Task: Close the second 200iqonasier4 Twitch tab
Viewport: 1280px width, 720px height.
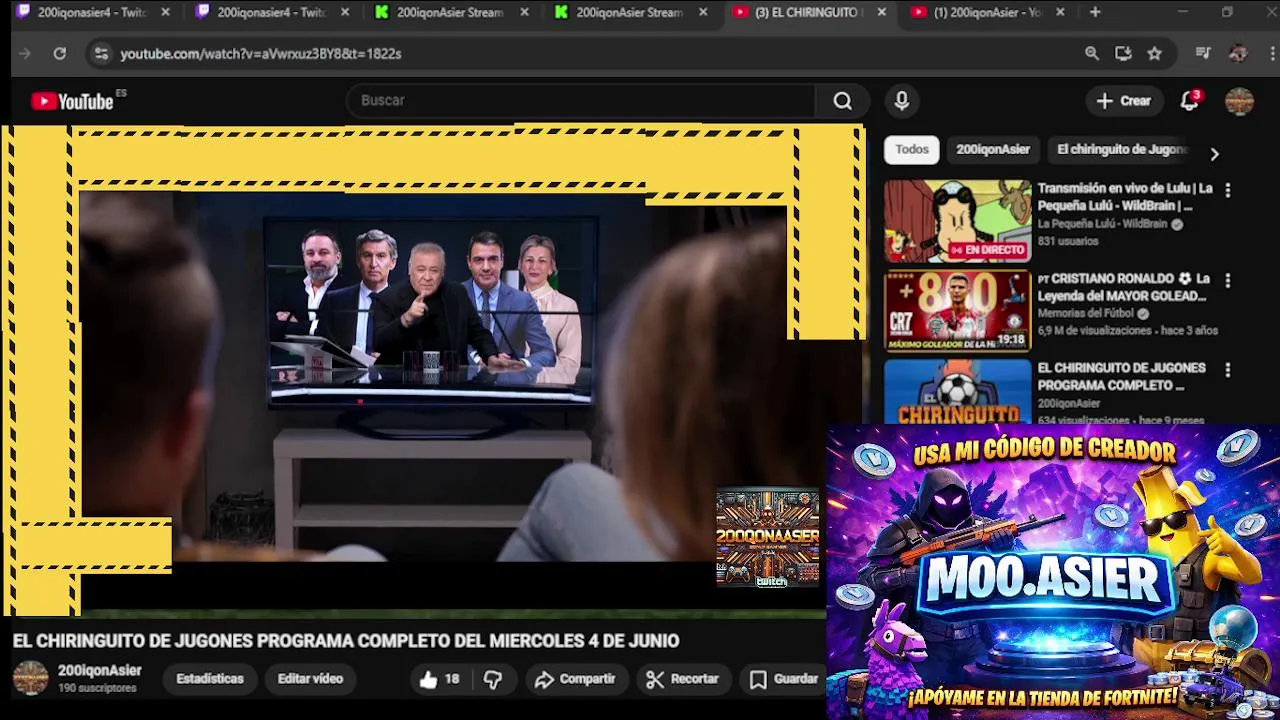Action: coord(345,12)
